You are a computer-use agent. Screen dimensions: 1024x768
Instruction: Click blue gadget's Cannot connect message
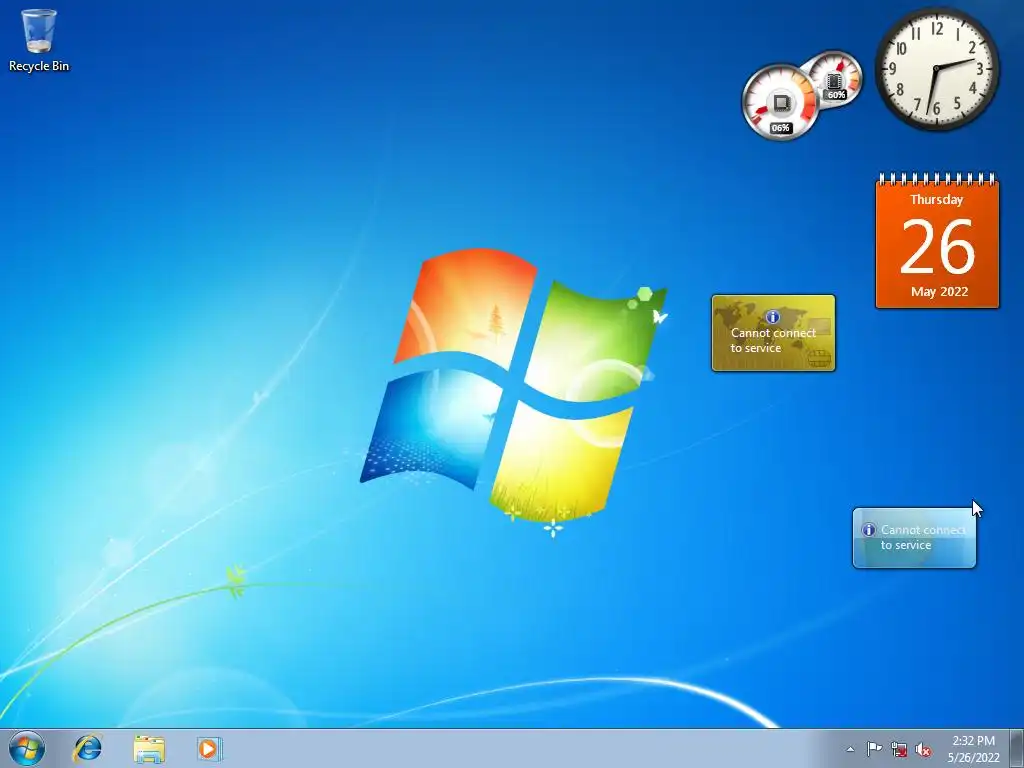(922, 537)
